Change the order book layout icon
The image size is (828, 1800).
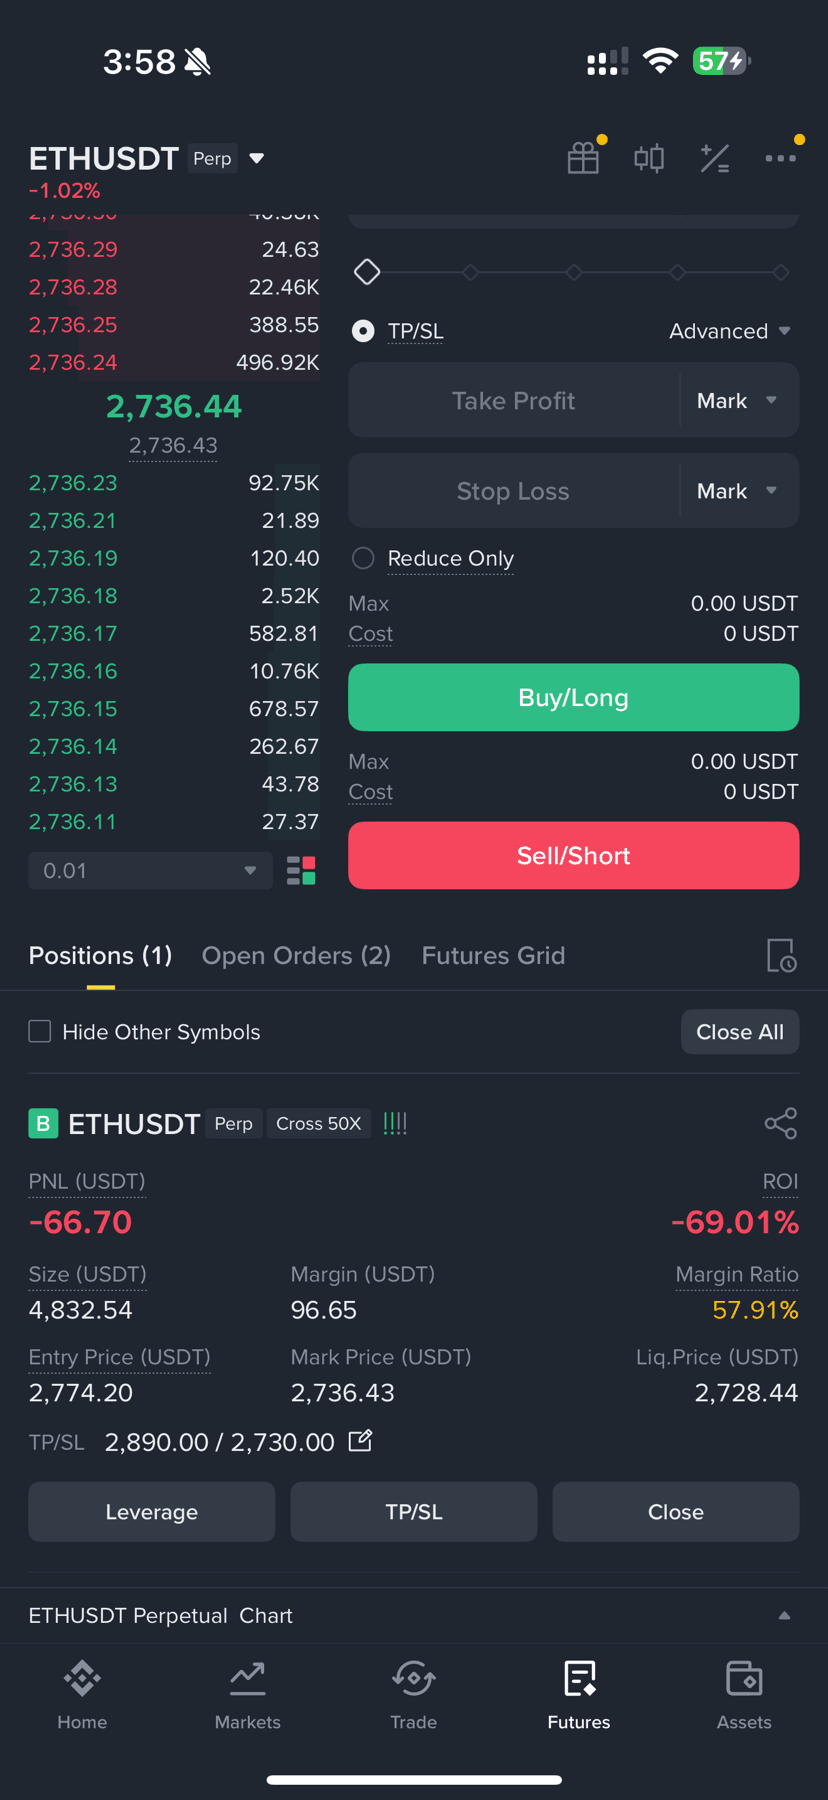point(301,871)
